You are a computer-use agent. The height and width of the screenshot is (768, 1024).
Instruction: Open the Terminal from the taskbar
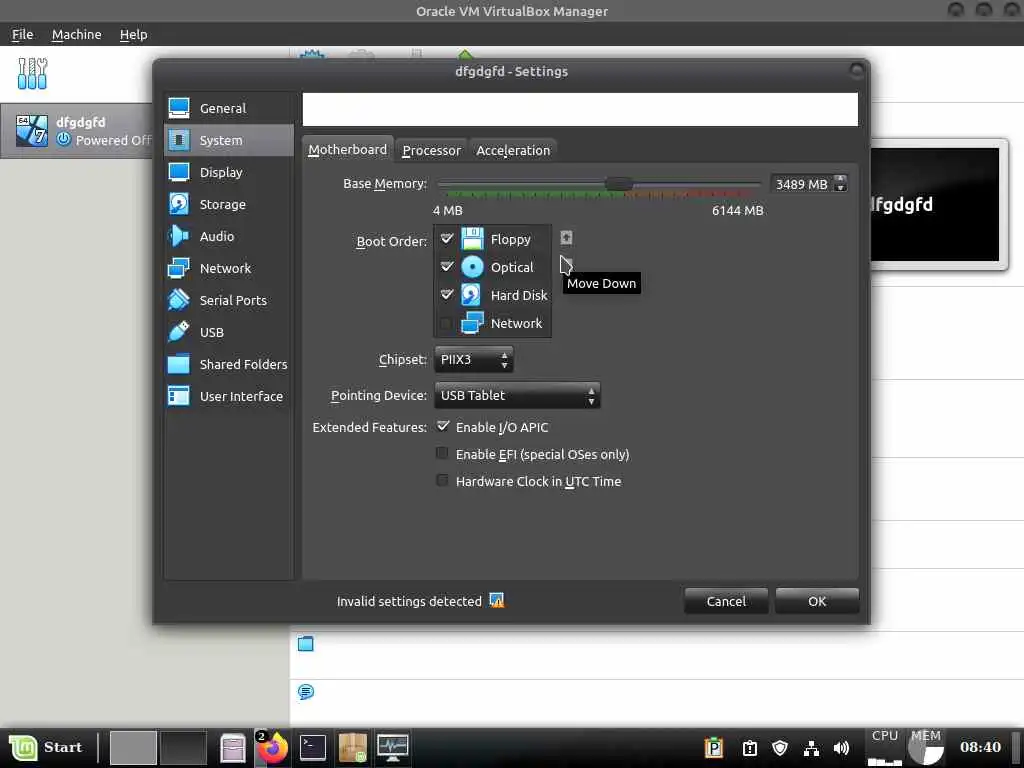tap(312, 747)
